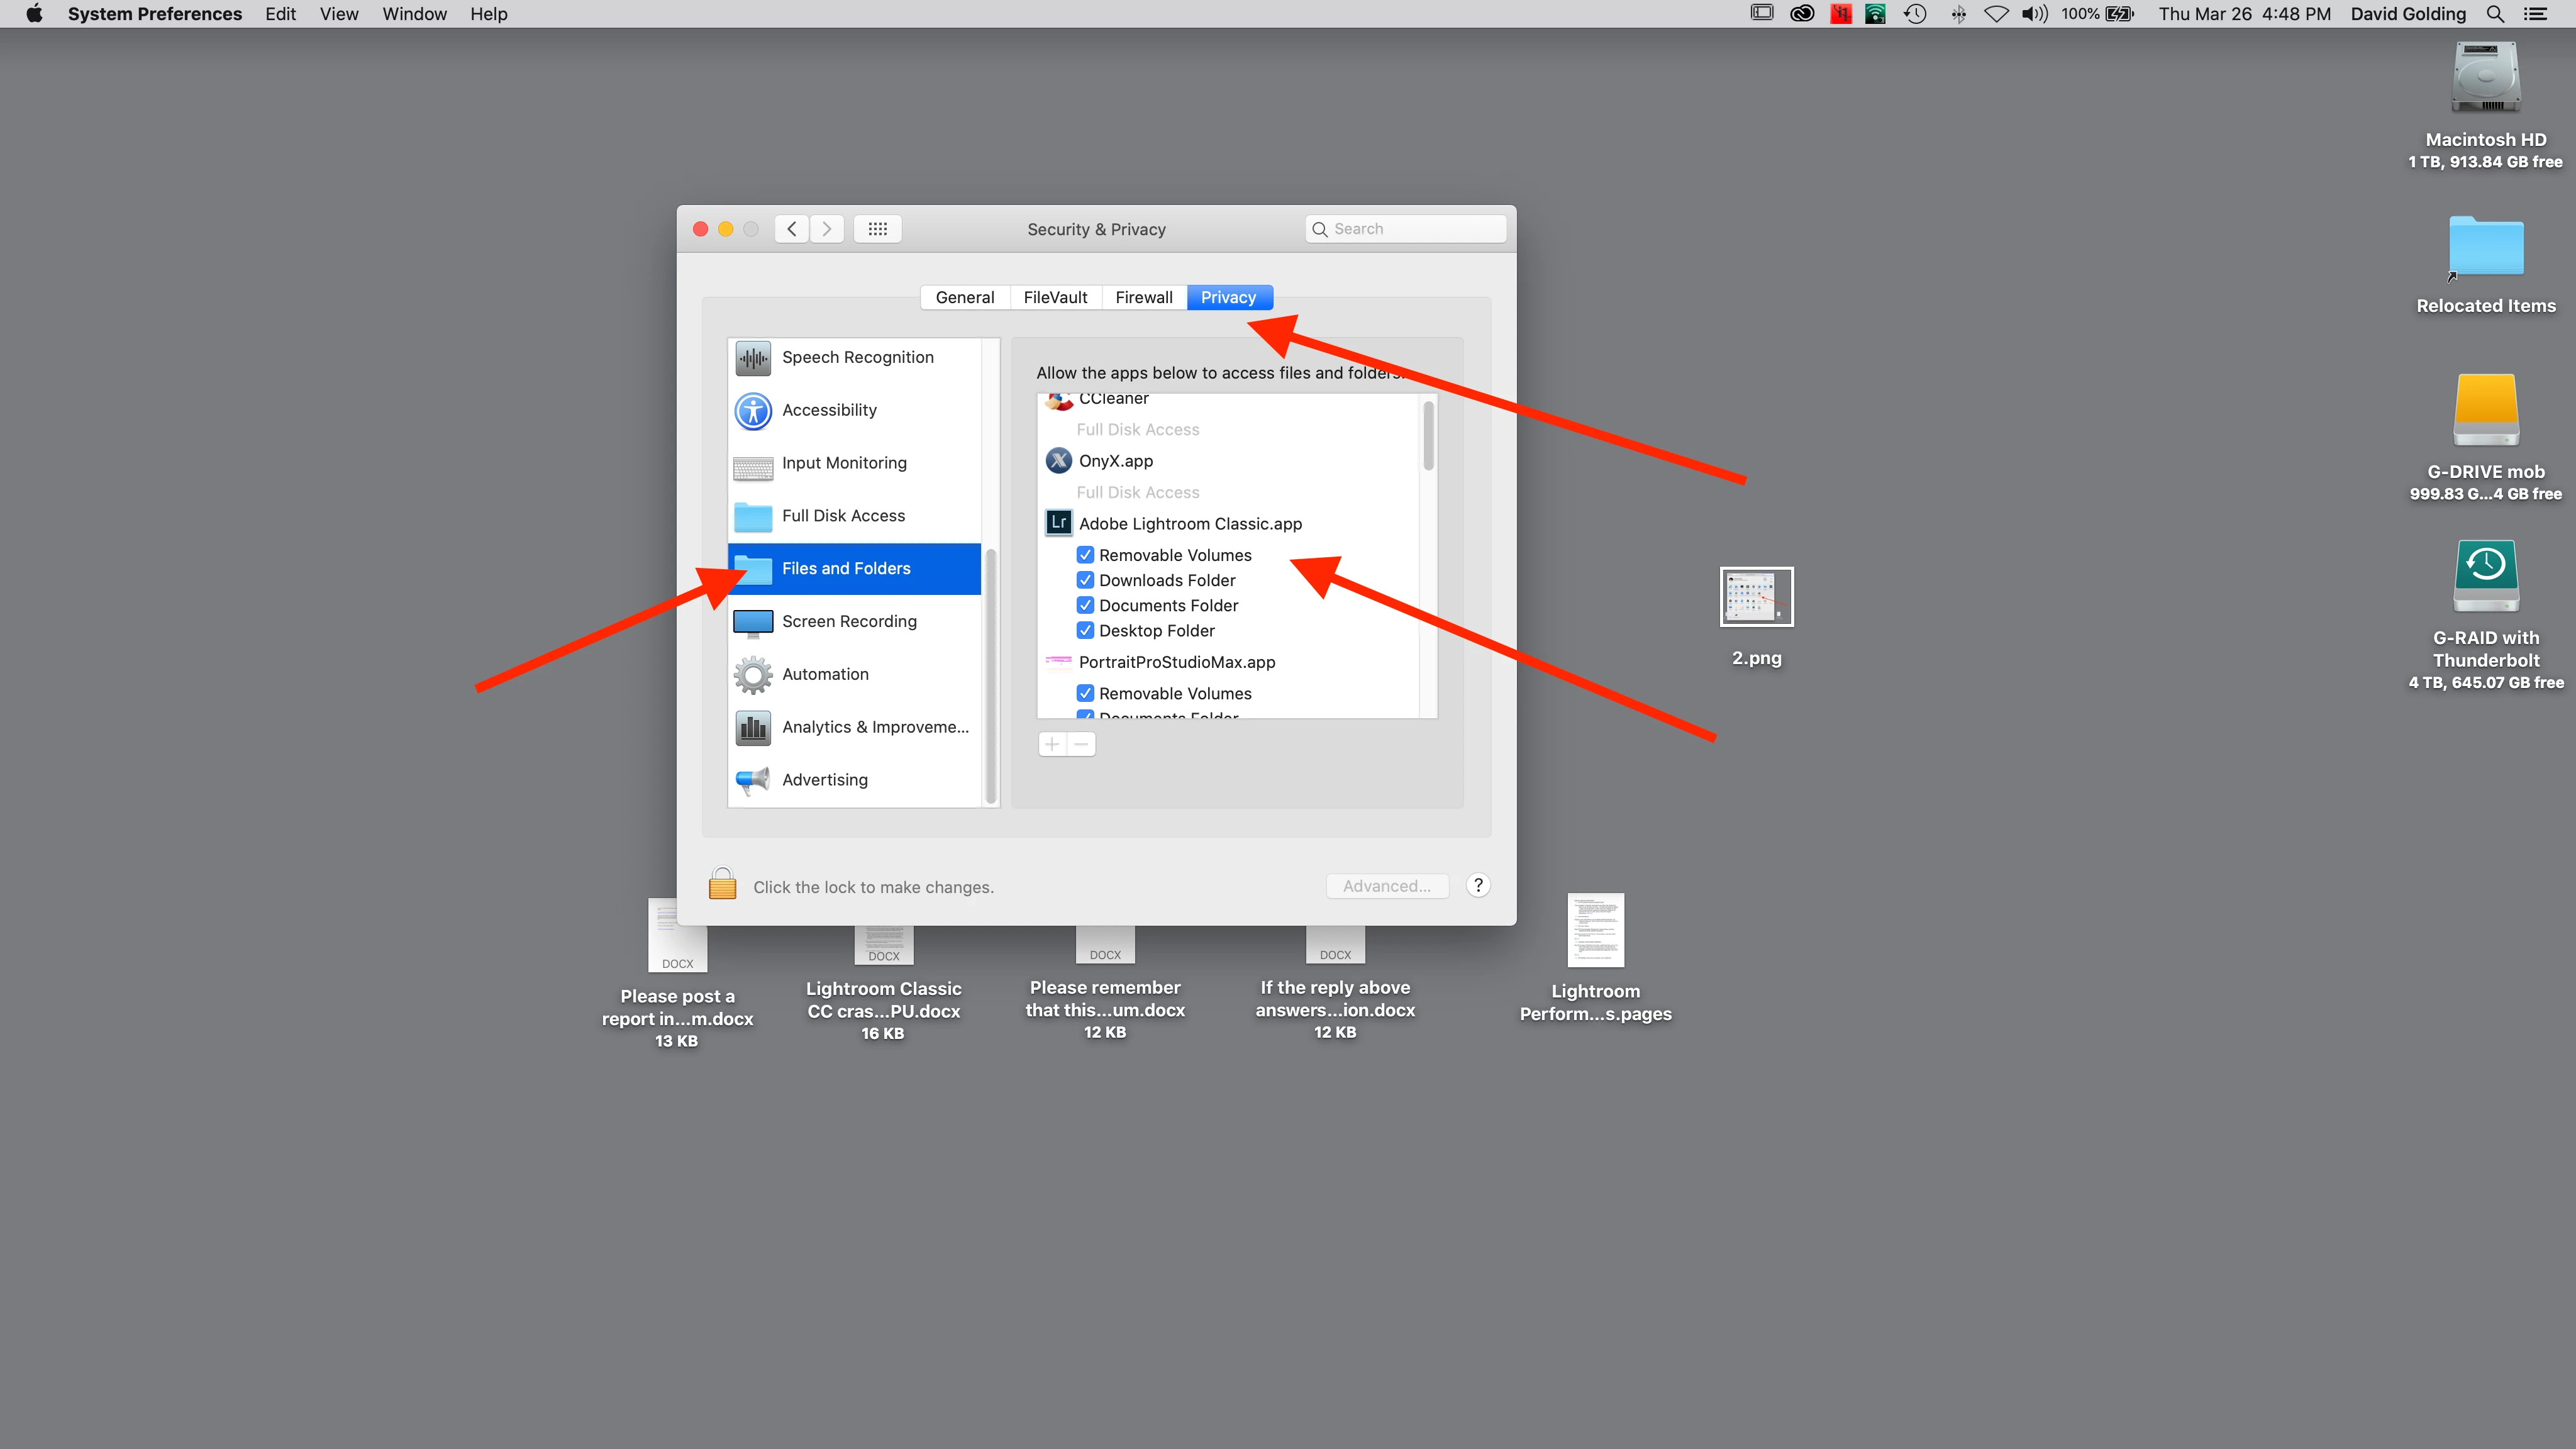Viewport: 2576px width, 1449px height.
Task: Click the help question mark button
Action: 1478,885
